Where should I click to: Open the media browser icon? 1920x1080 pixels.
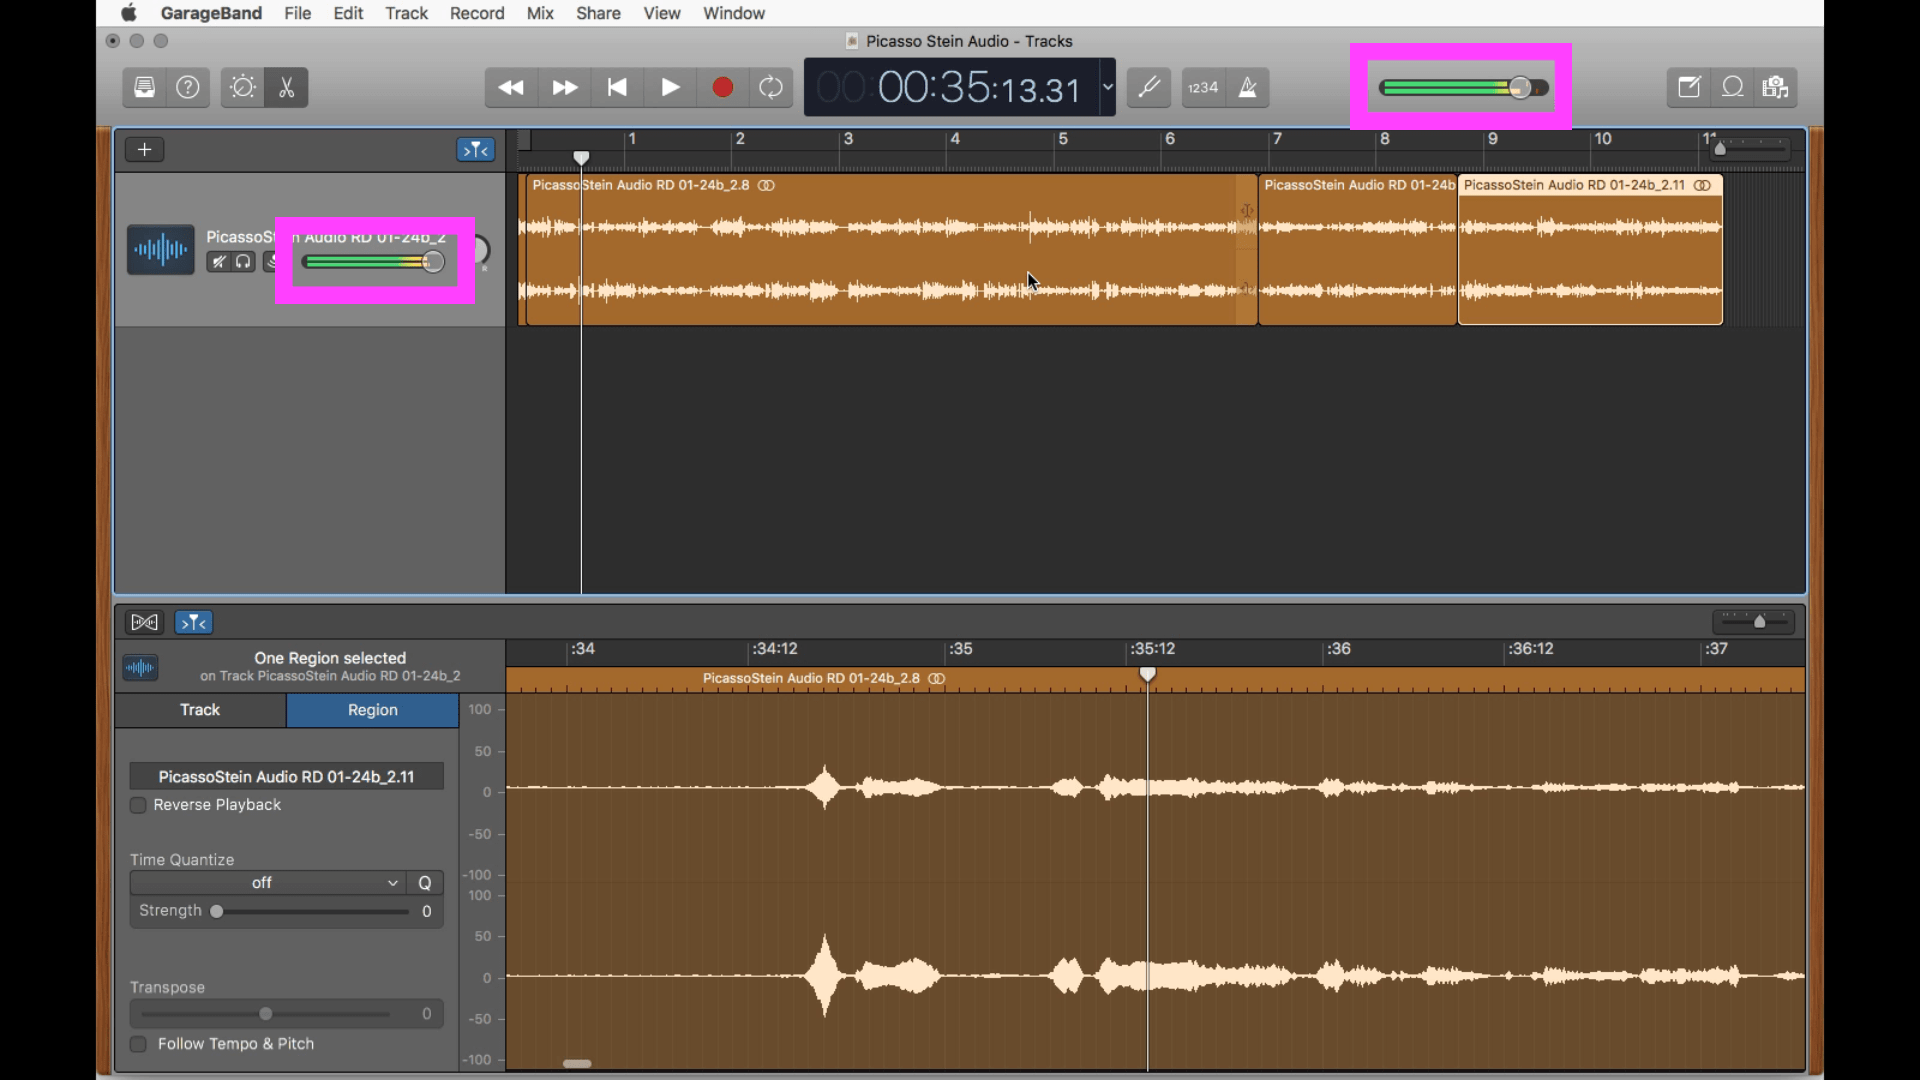[x=1776, y=87]
